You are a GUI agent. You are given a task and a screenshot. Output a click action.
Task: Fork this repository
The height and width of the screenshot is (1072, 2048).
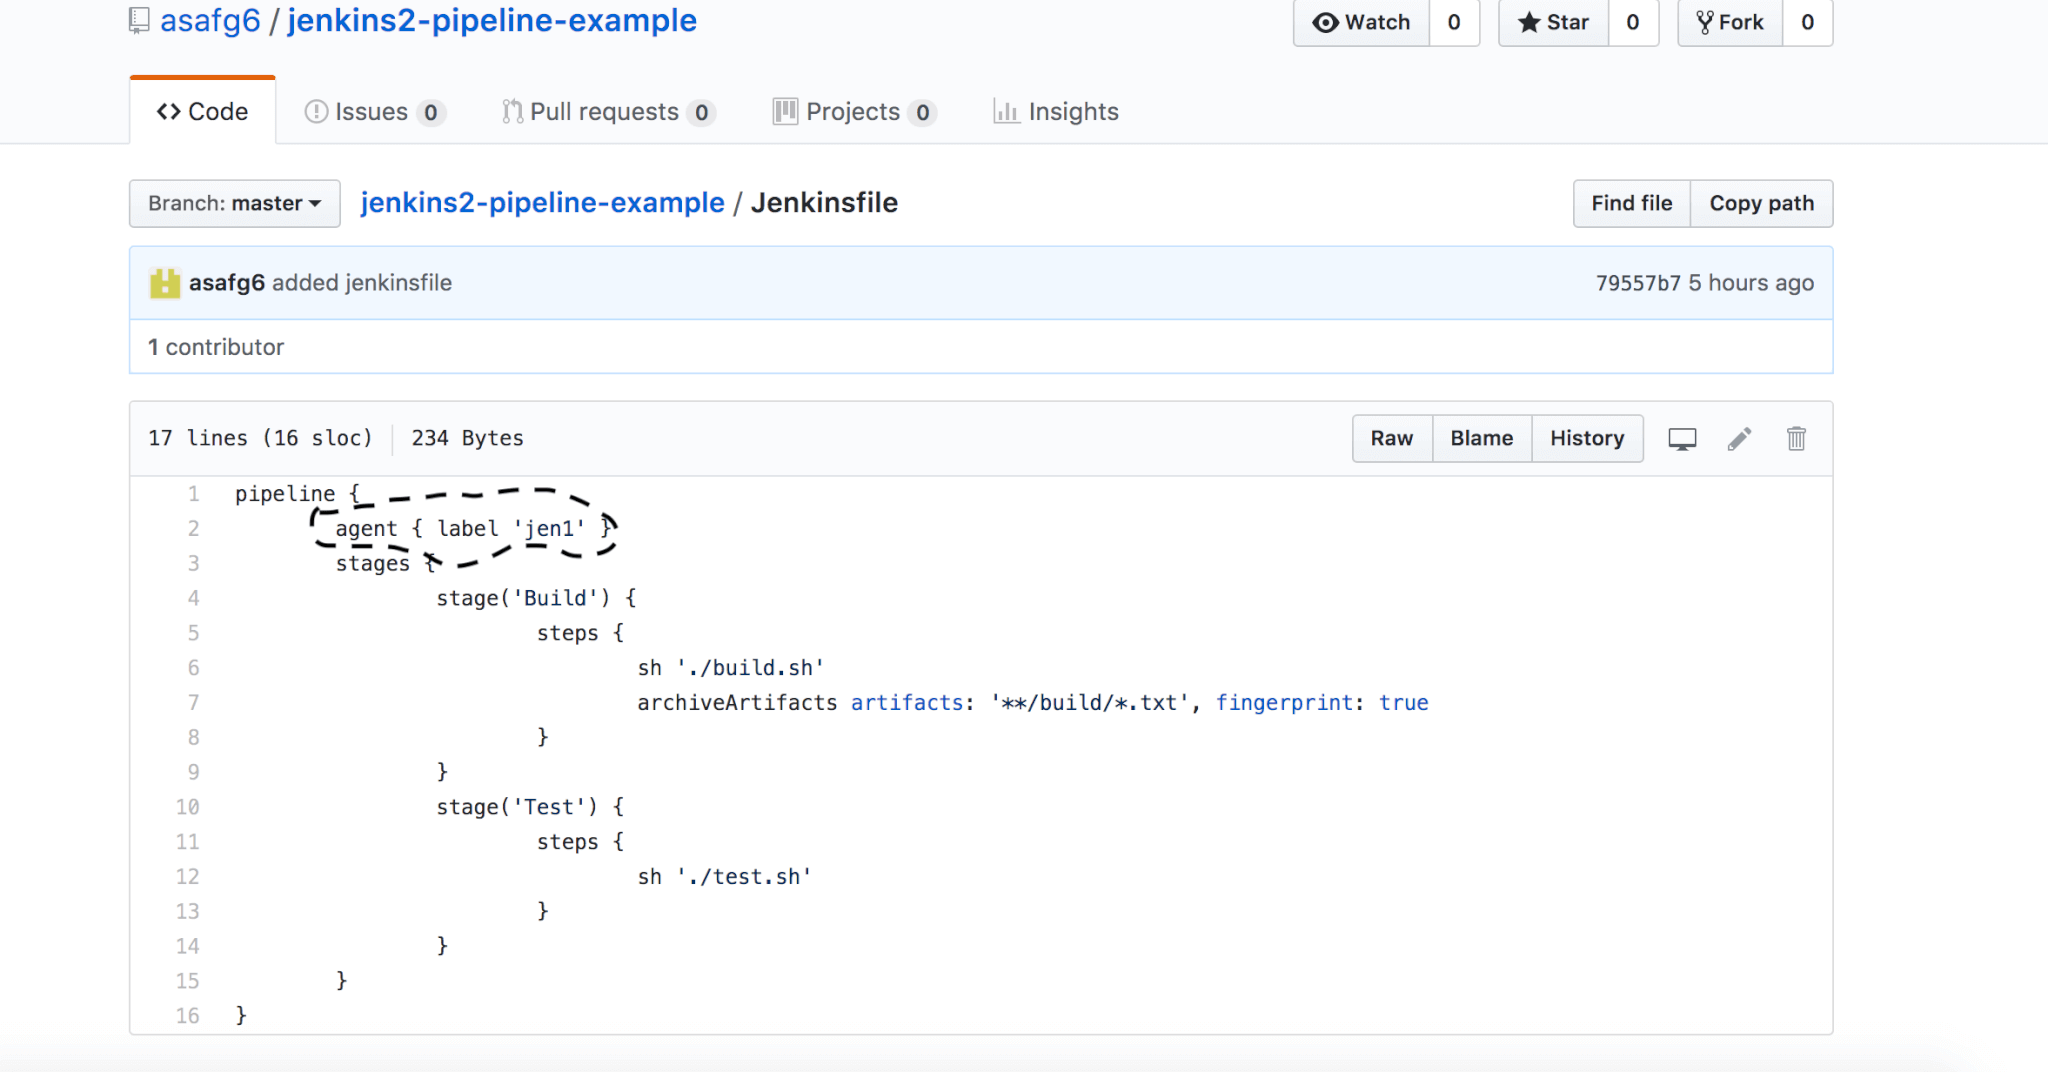pyautogui.click(x=1730, y=22)
